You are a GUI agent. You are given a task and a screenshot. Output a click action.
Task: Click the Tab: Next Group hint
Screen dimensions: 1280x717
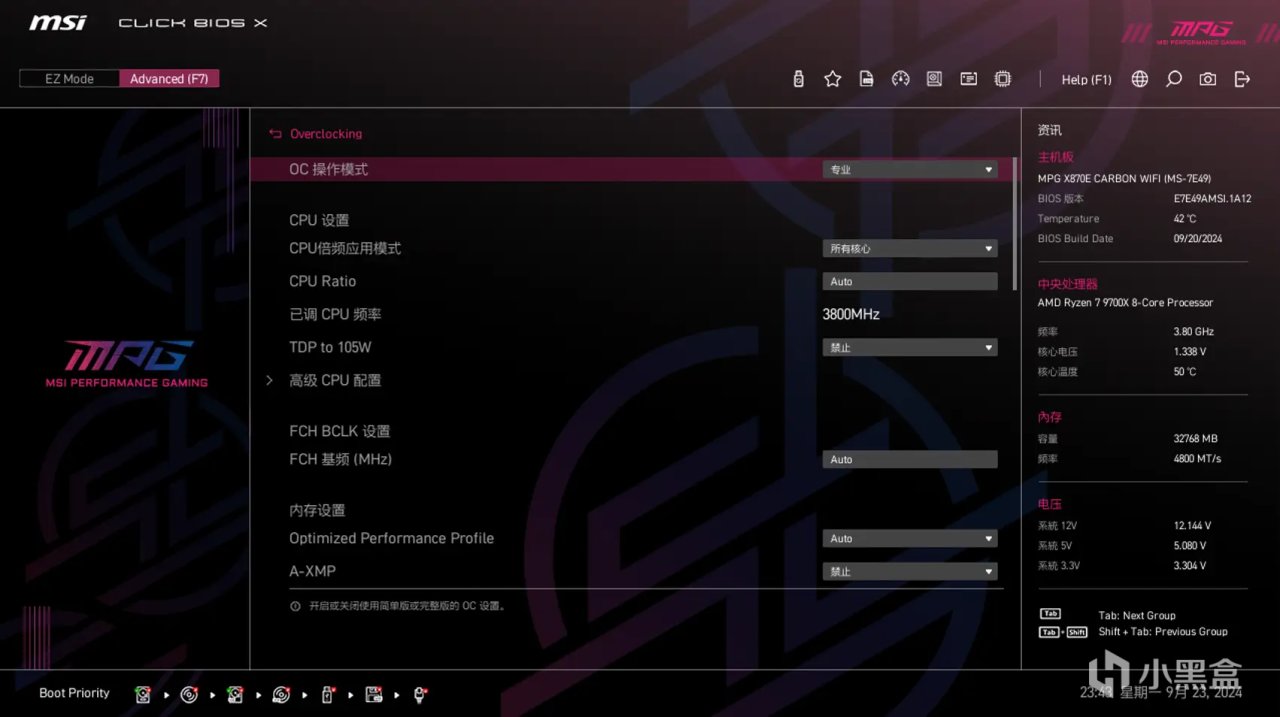[x=1137, y=616]
